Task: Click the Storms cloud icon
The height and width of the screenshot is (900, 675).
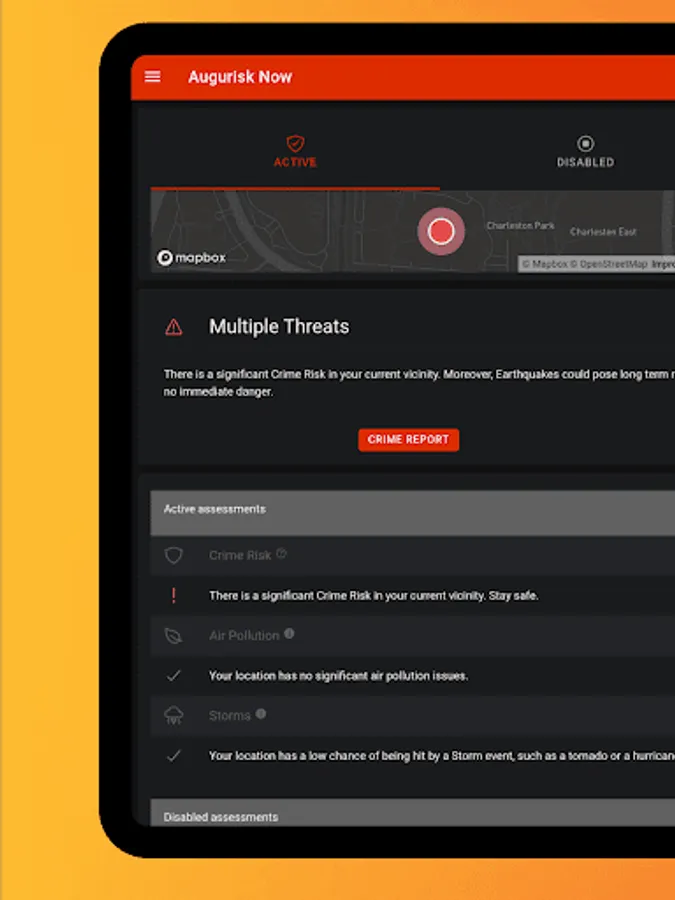Action: pyautogui.click(x=173, y=715)
